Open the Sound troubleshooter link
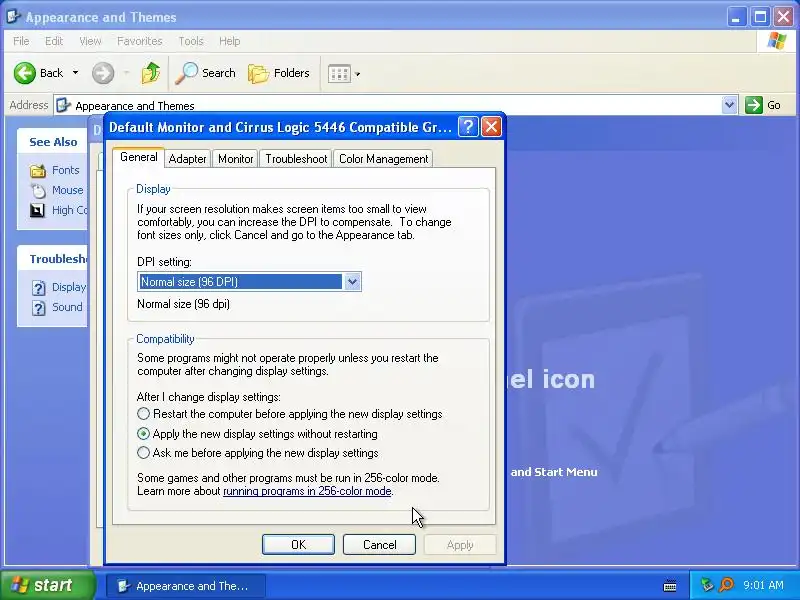Screen dimensions: 800x600 (67, 307)
